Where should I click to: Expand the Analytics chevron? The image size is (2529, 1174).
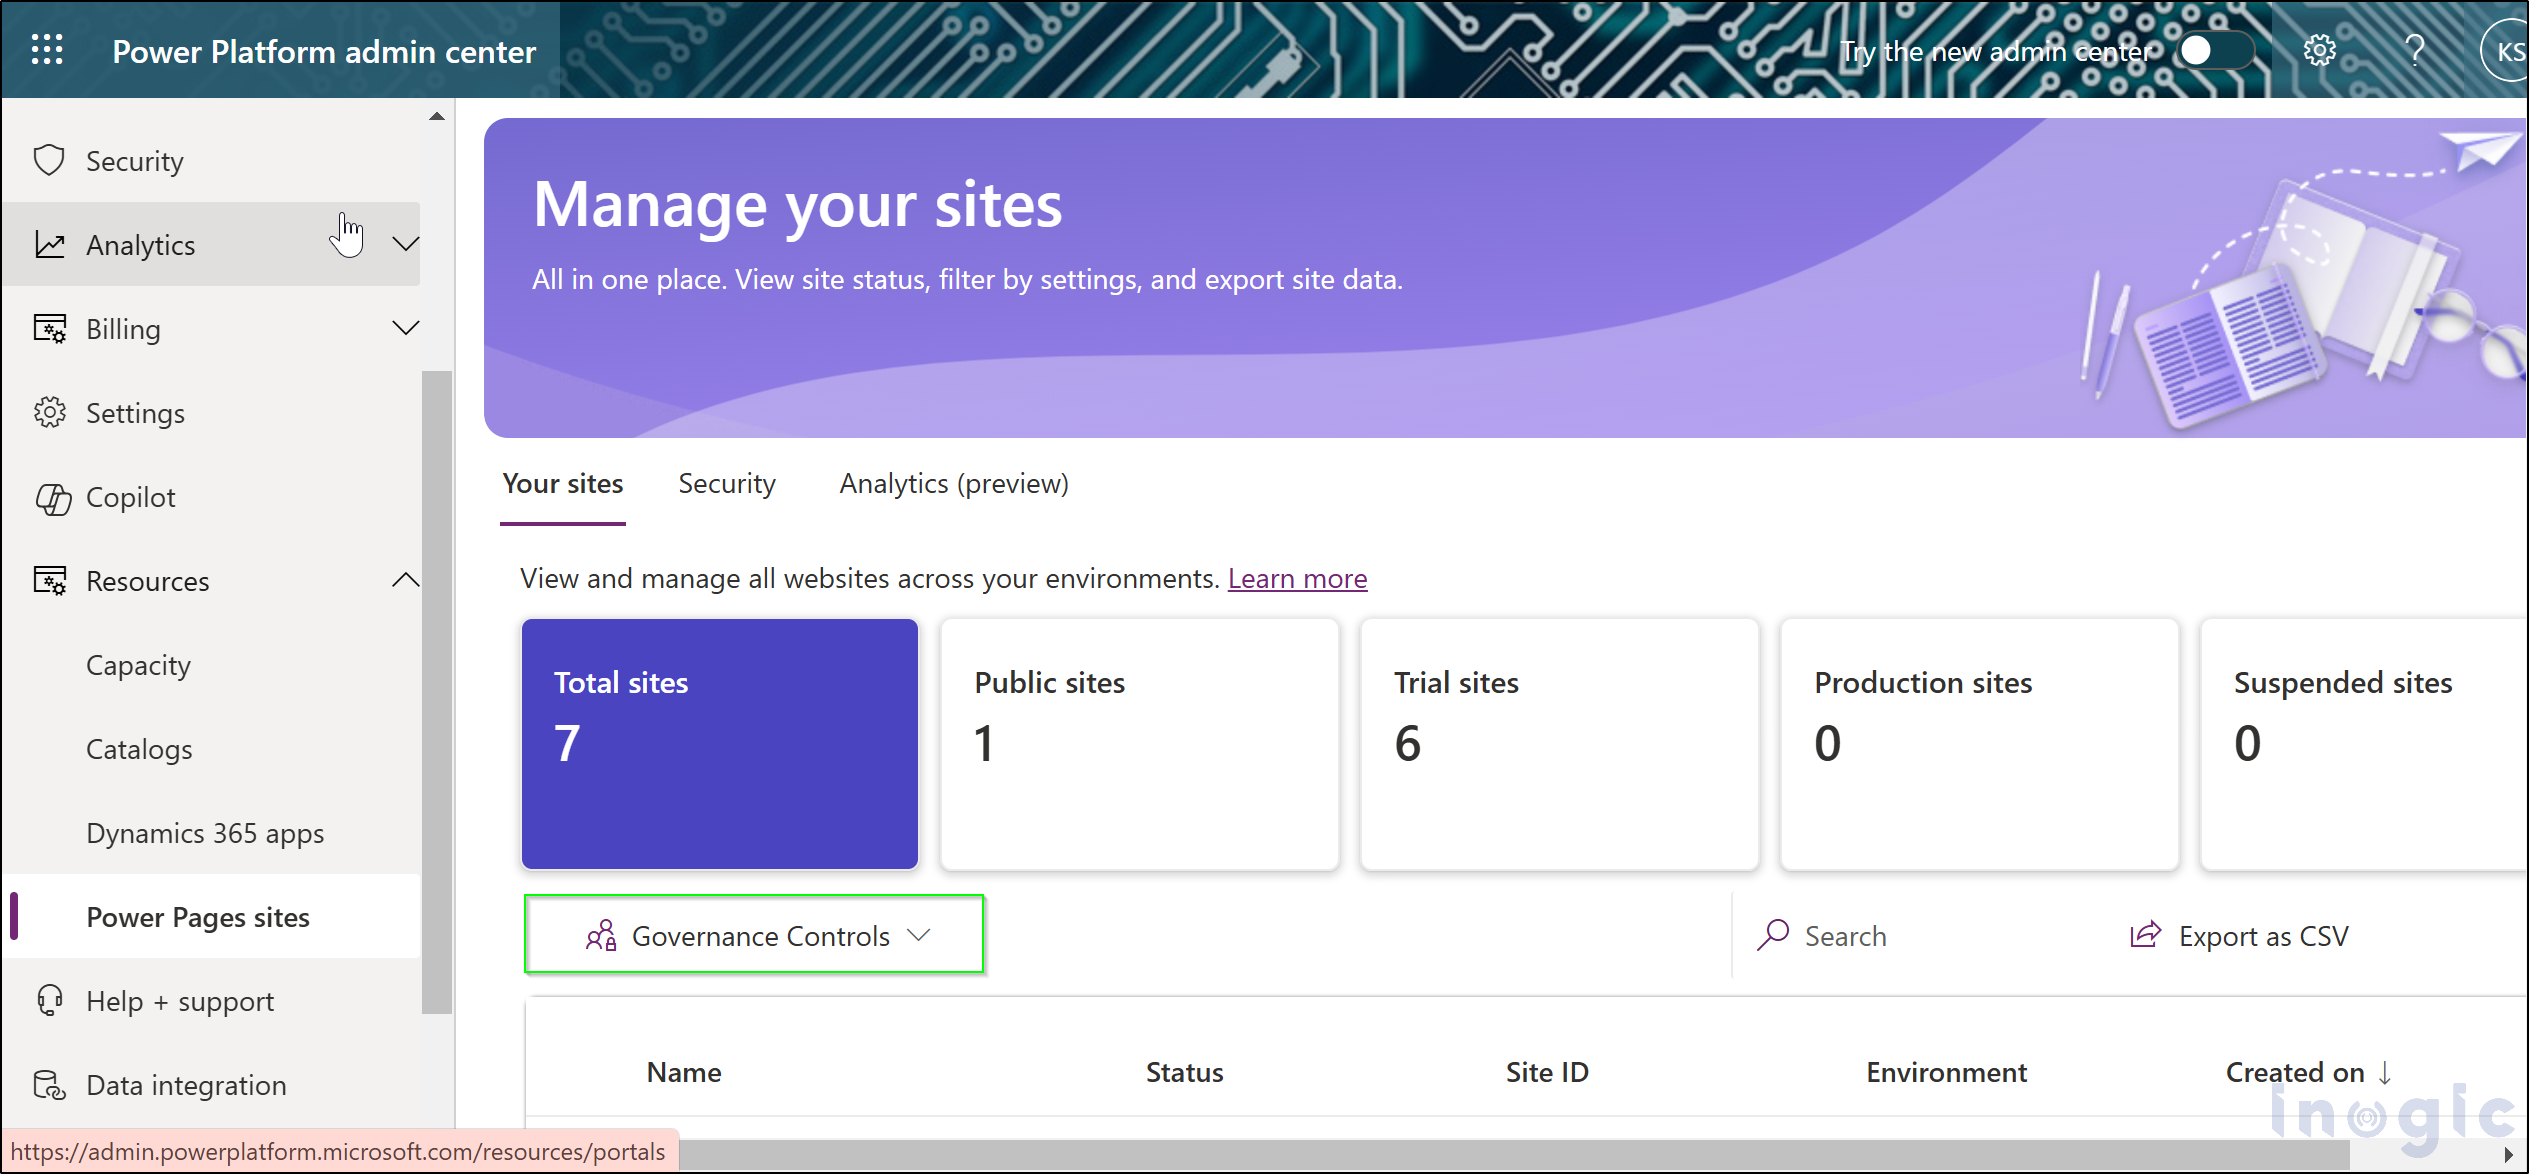pos(405,244)
